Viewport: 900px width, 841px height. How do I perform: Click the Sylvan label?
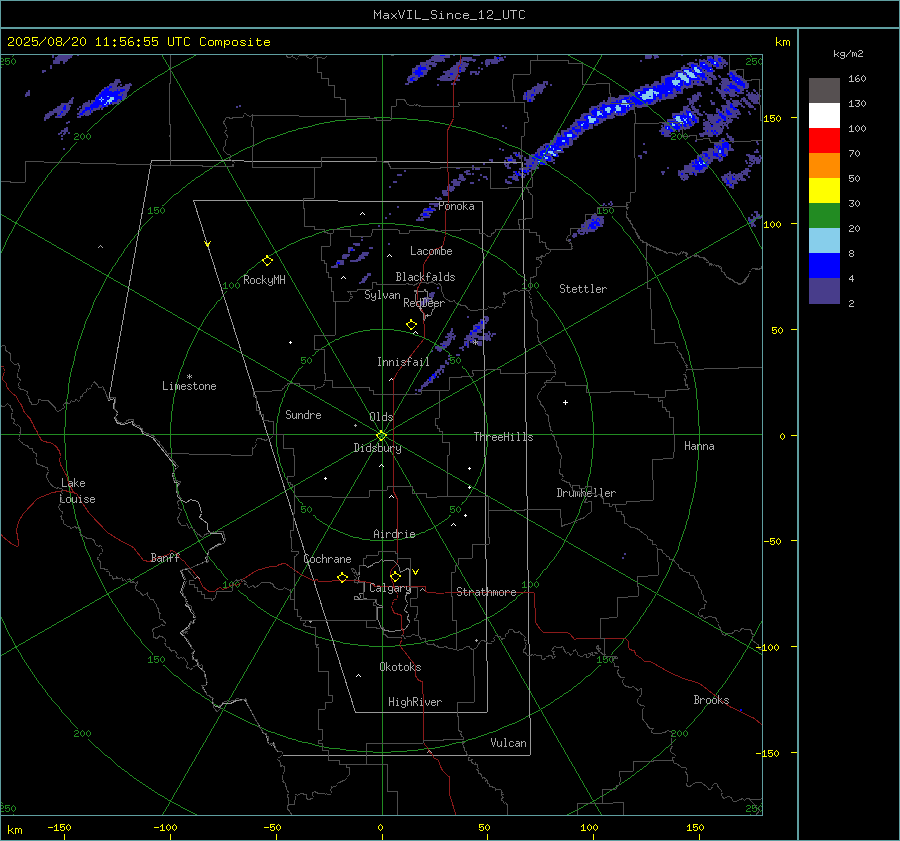coord(382,295)
